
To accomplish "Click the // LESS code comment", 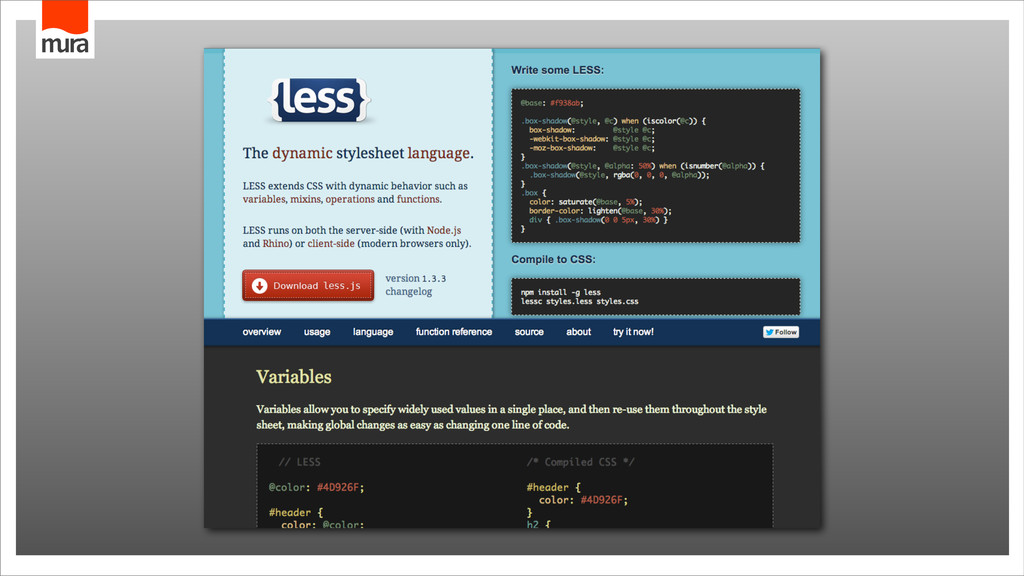I will tap(299, 462).
